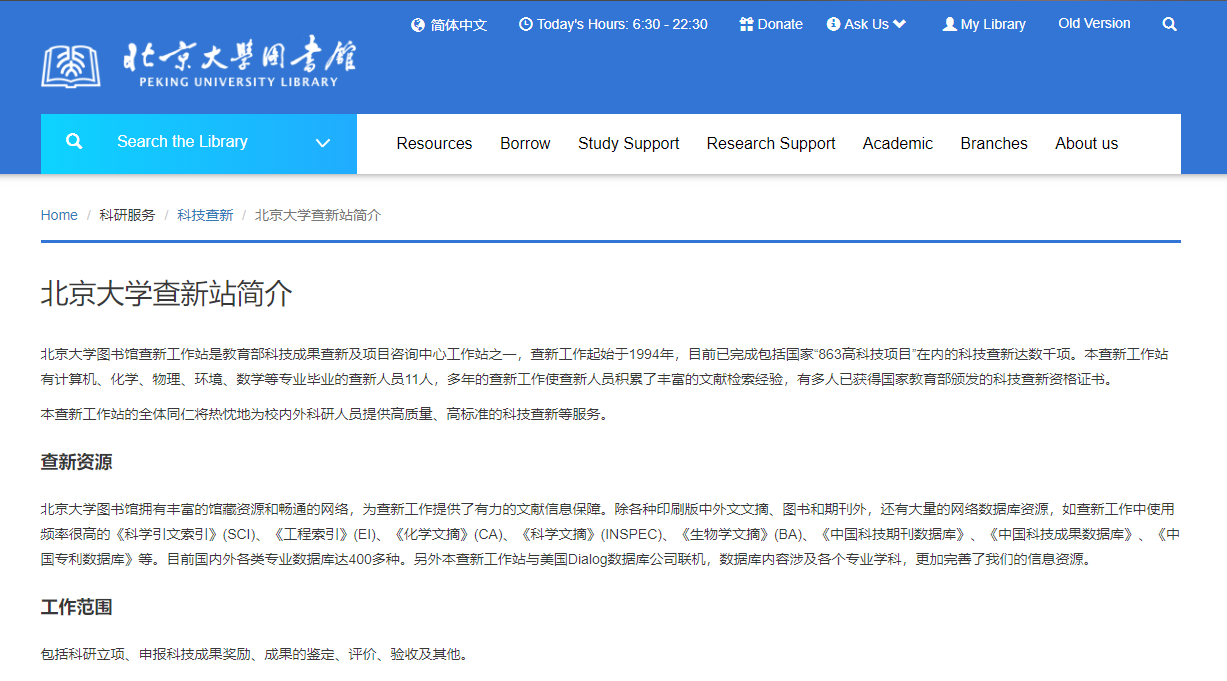The height and width of the screenshot is (681, 1227).
Task: Click Home in the breadcrumb trail
Action: pos(59,214)
